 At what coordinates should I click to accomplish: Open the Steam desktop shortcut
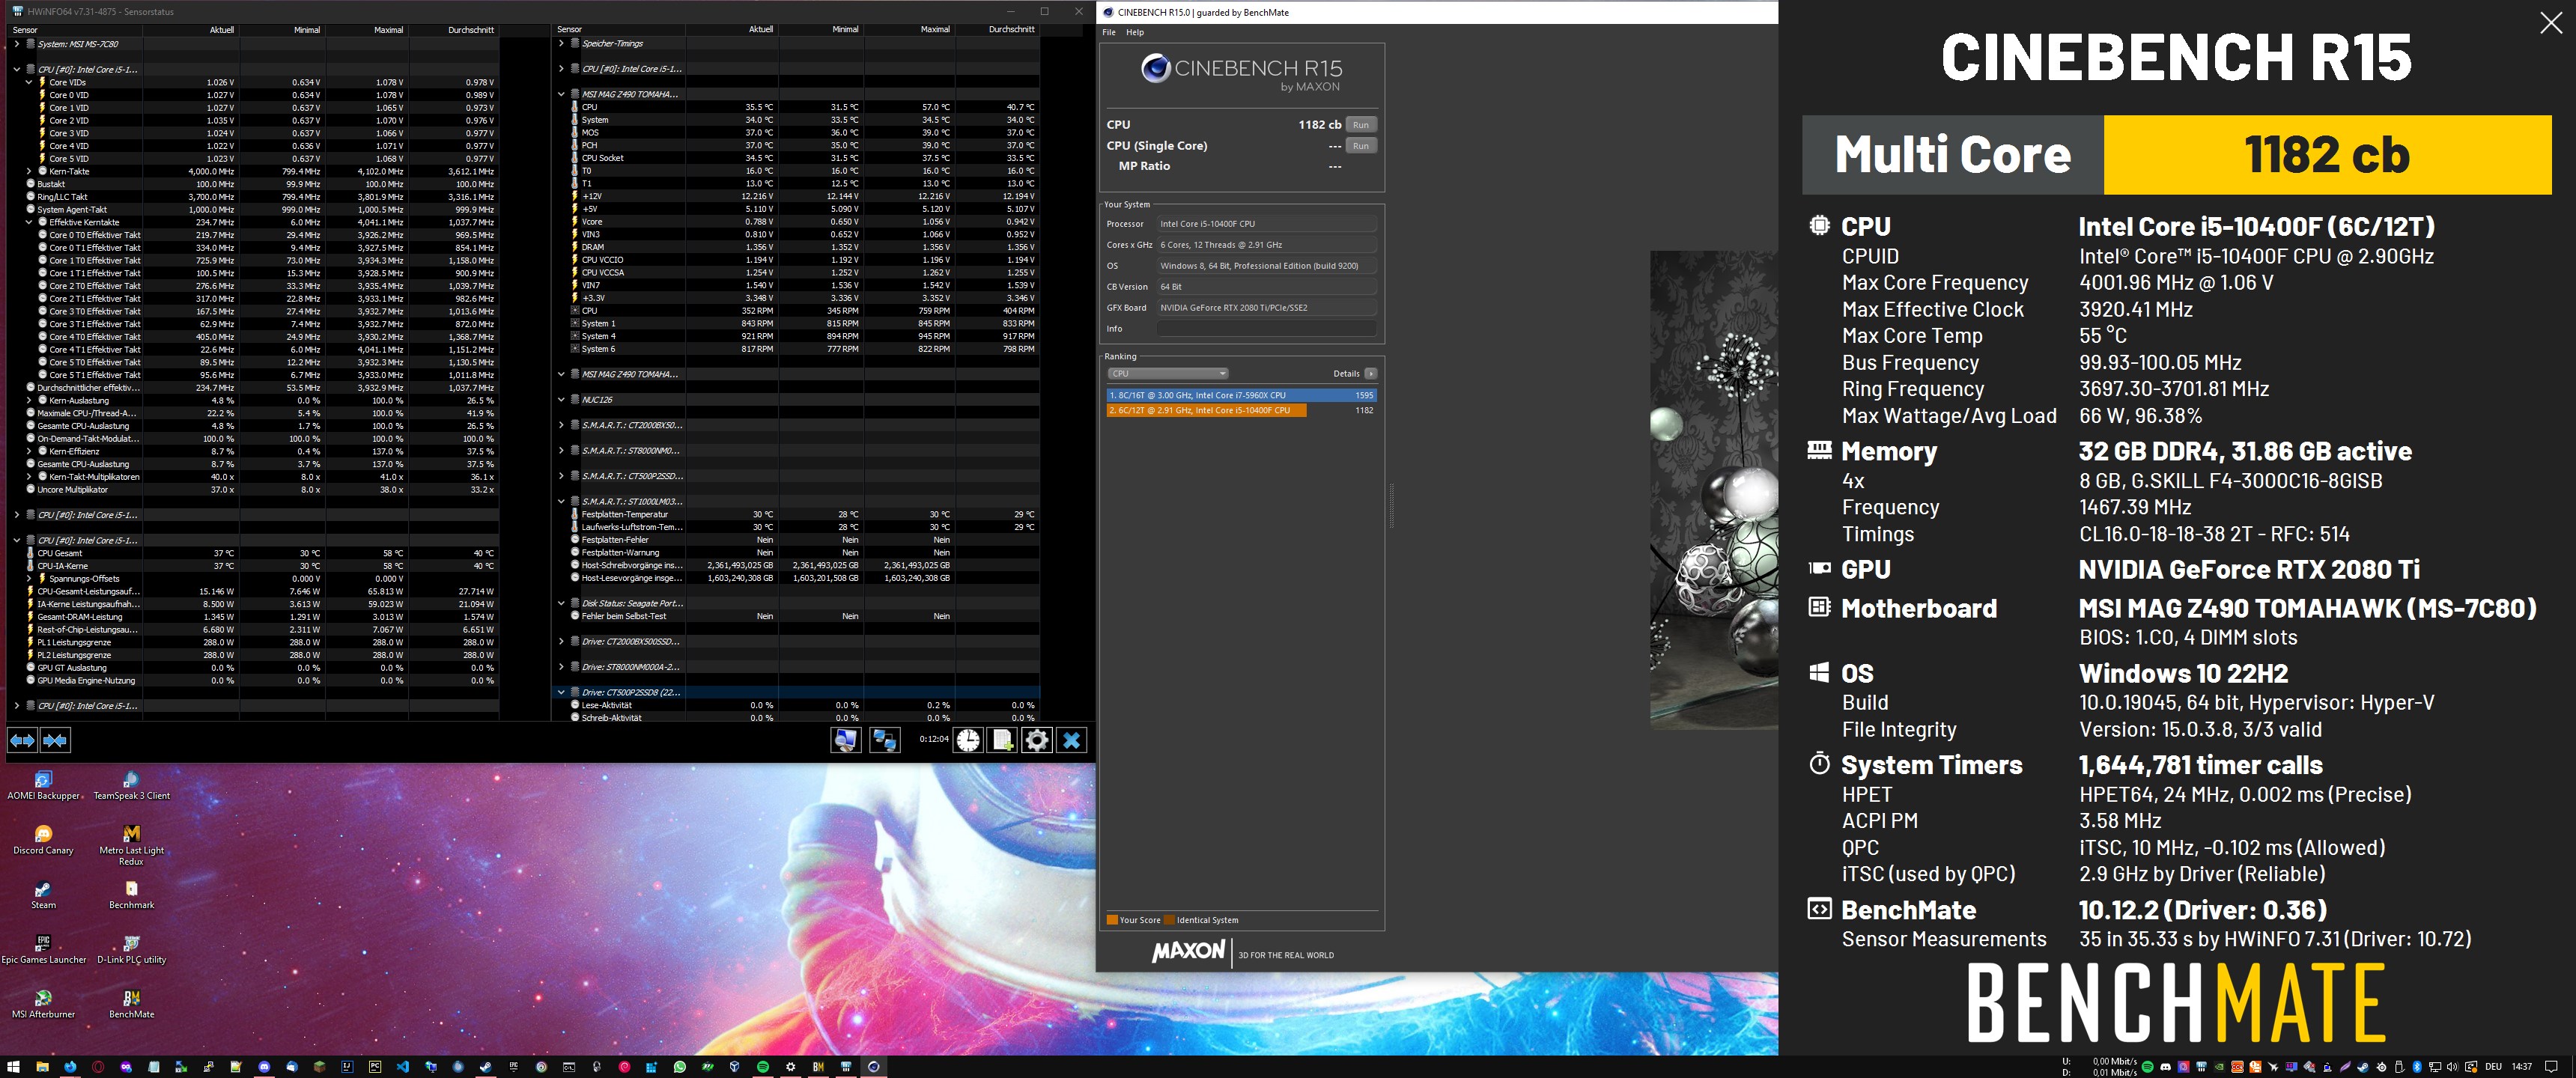43,895
